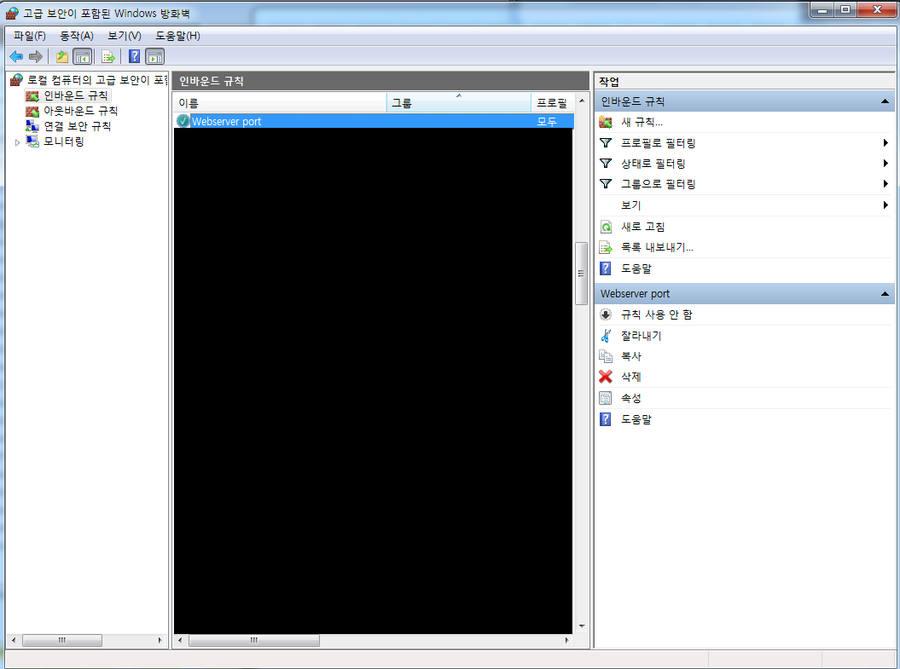This screenshot has height=669, width=900.
Task: Click the export icon next to 목록 내보내기
Action: click(x=606, y=247)
